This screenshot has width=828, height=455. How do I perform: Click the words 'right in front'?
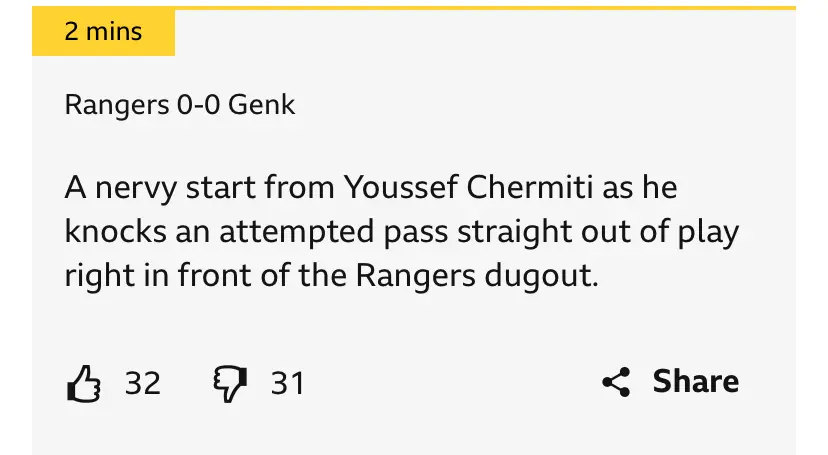click(x=153, y=275)
